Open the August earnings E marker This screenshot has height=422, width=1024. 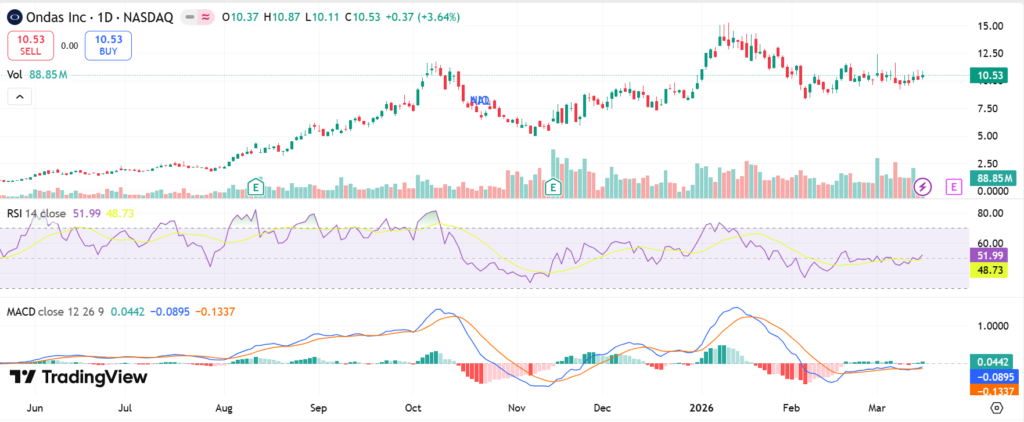point(255,187)
